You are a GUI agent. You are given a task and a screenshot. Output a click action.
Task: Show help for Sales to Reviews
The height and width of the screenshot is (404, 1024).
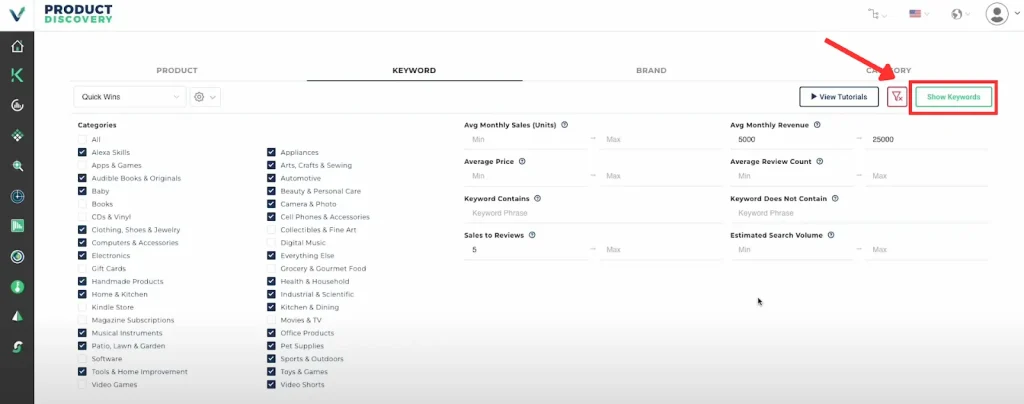coord(532,235)
